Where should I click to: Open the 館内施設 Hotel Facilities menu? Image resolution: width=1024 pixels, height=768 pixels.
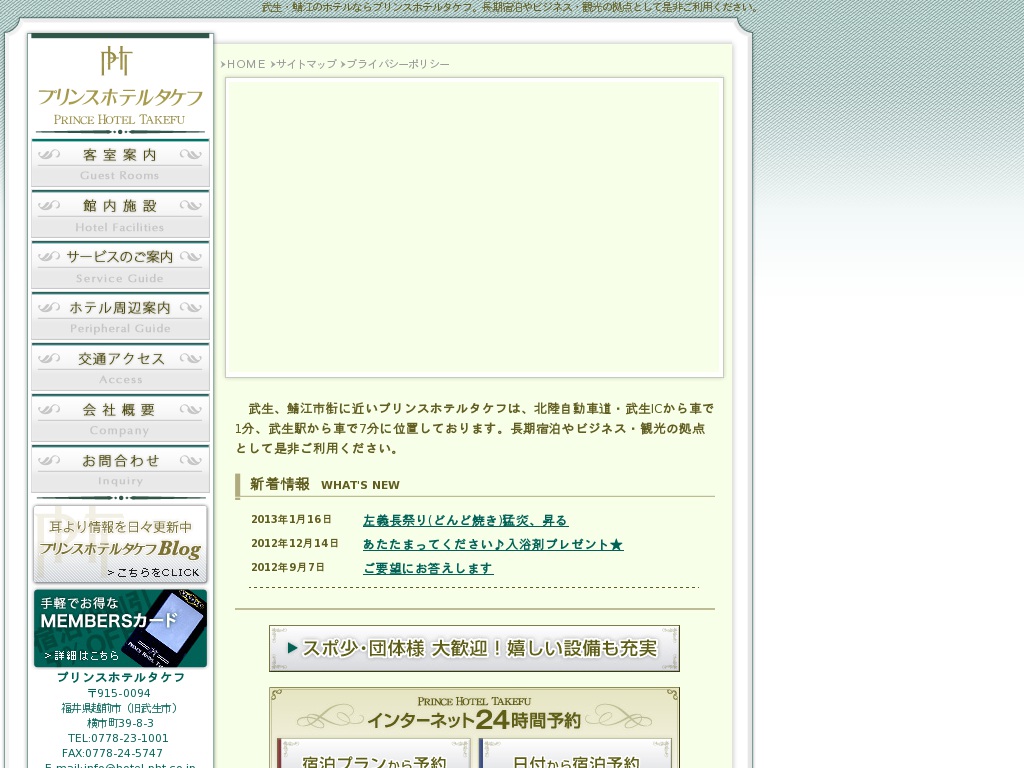(x=120, y=214)
